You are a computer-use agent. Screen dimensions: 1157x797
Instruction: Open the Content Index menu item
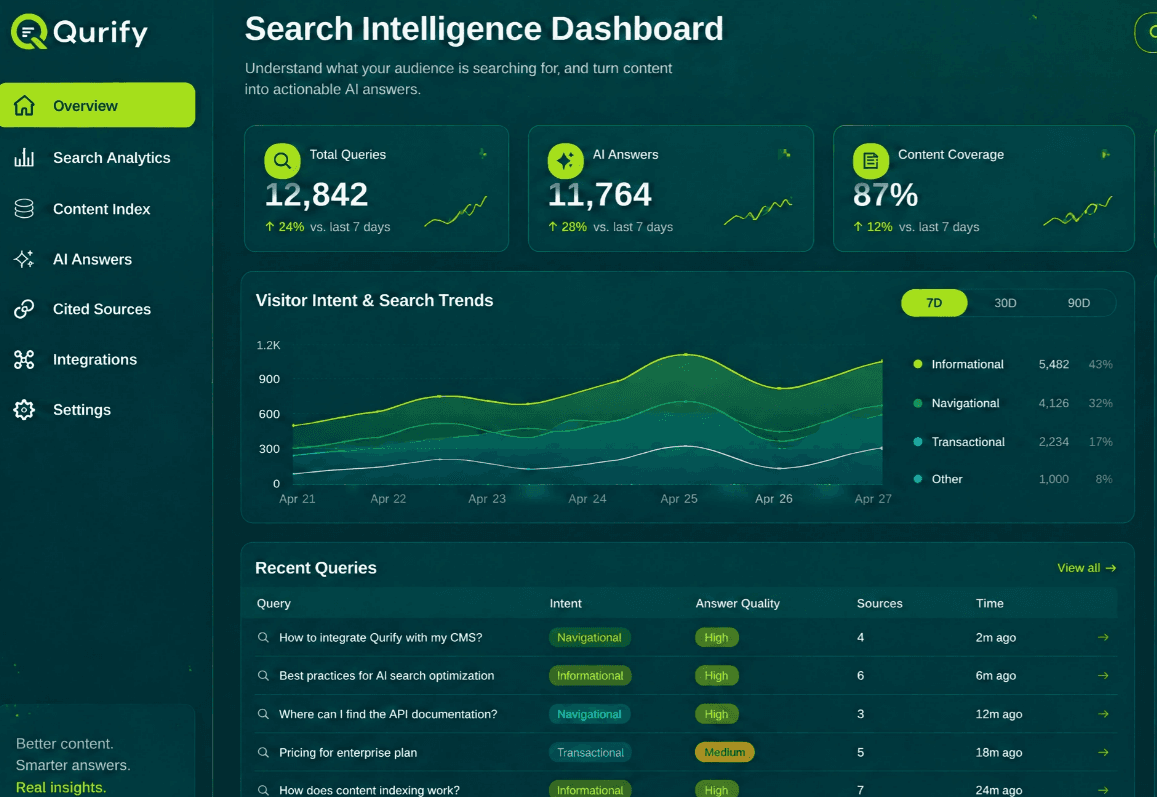[102, 209]
